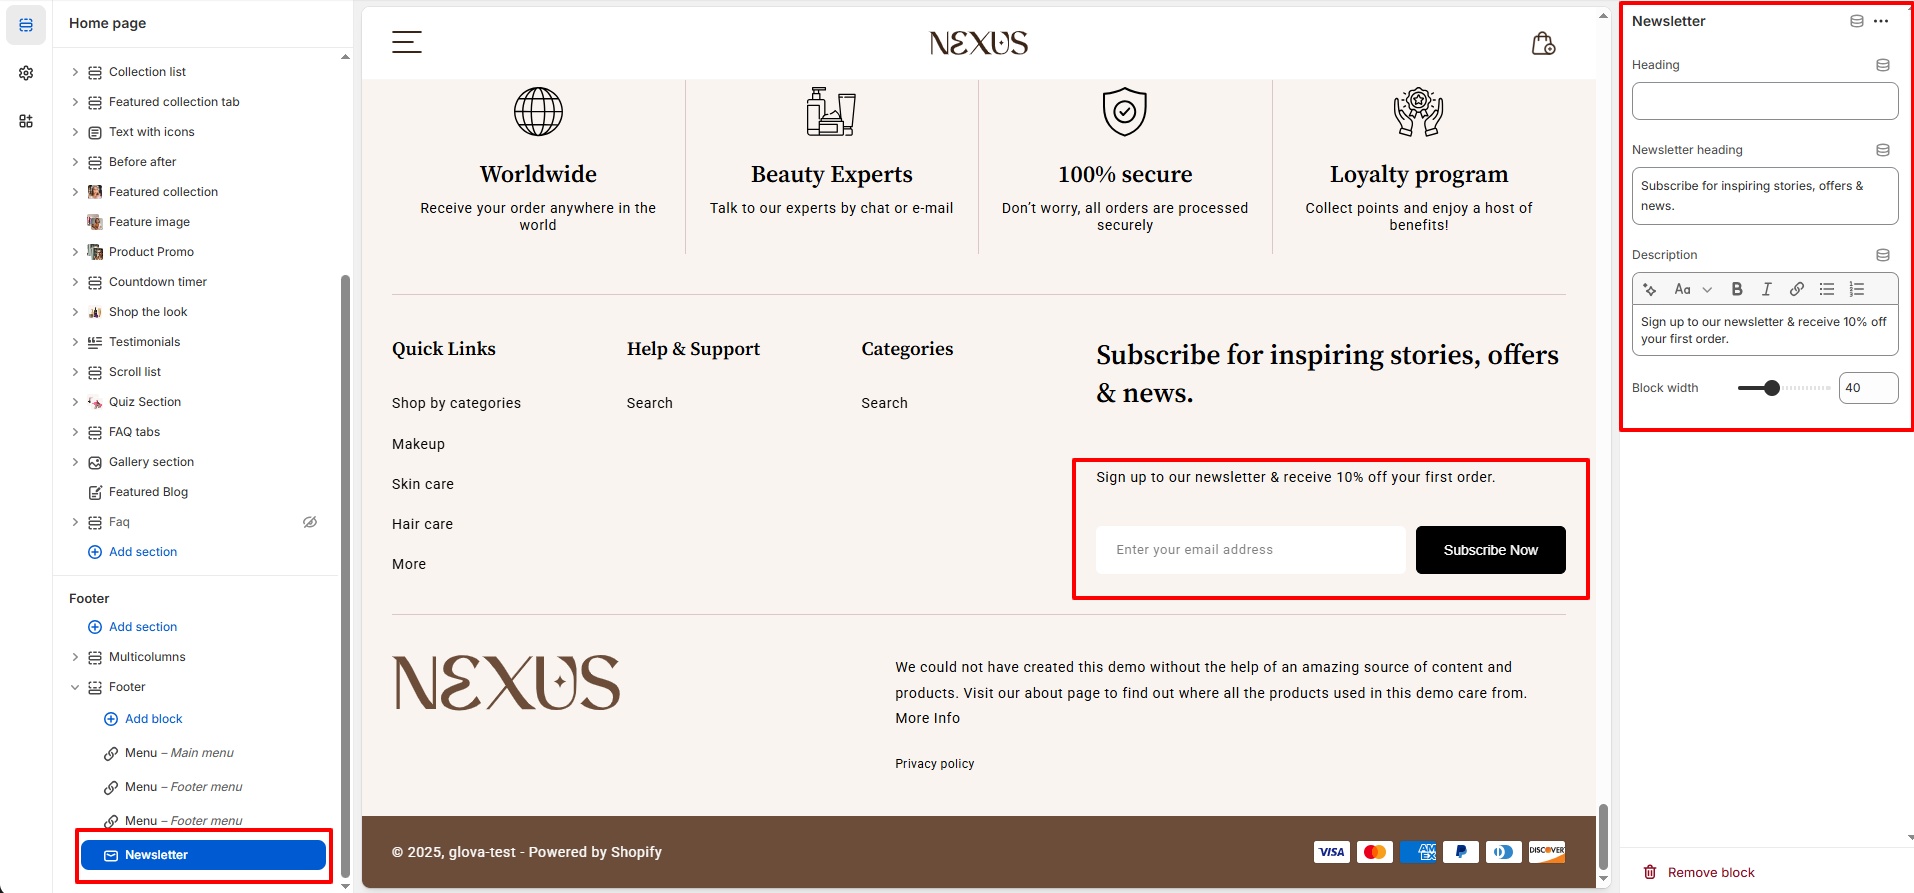This screenshot has height=893, width=1914.
Task: Apply numbered list in Description editor
Action: (1857, 289)
